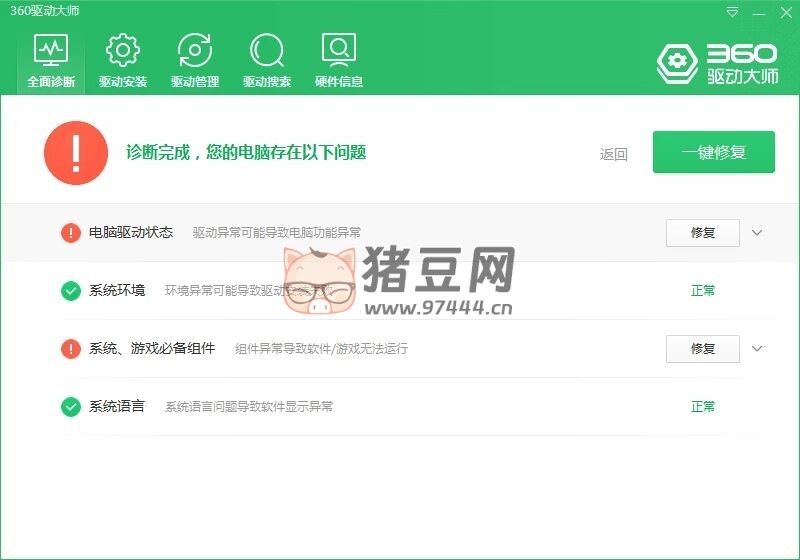The height and width of the screenshot is (560, 800).
Task: Open the 驱动搜索 magnifier icon
Action: point(266,50)
